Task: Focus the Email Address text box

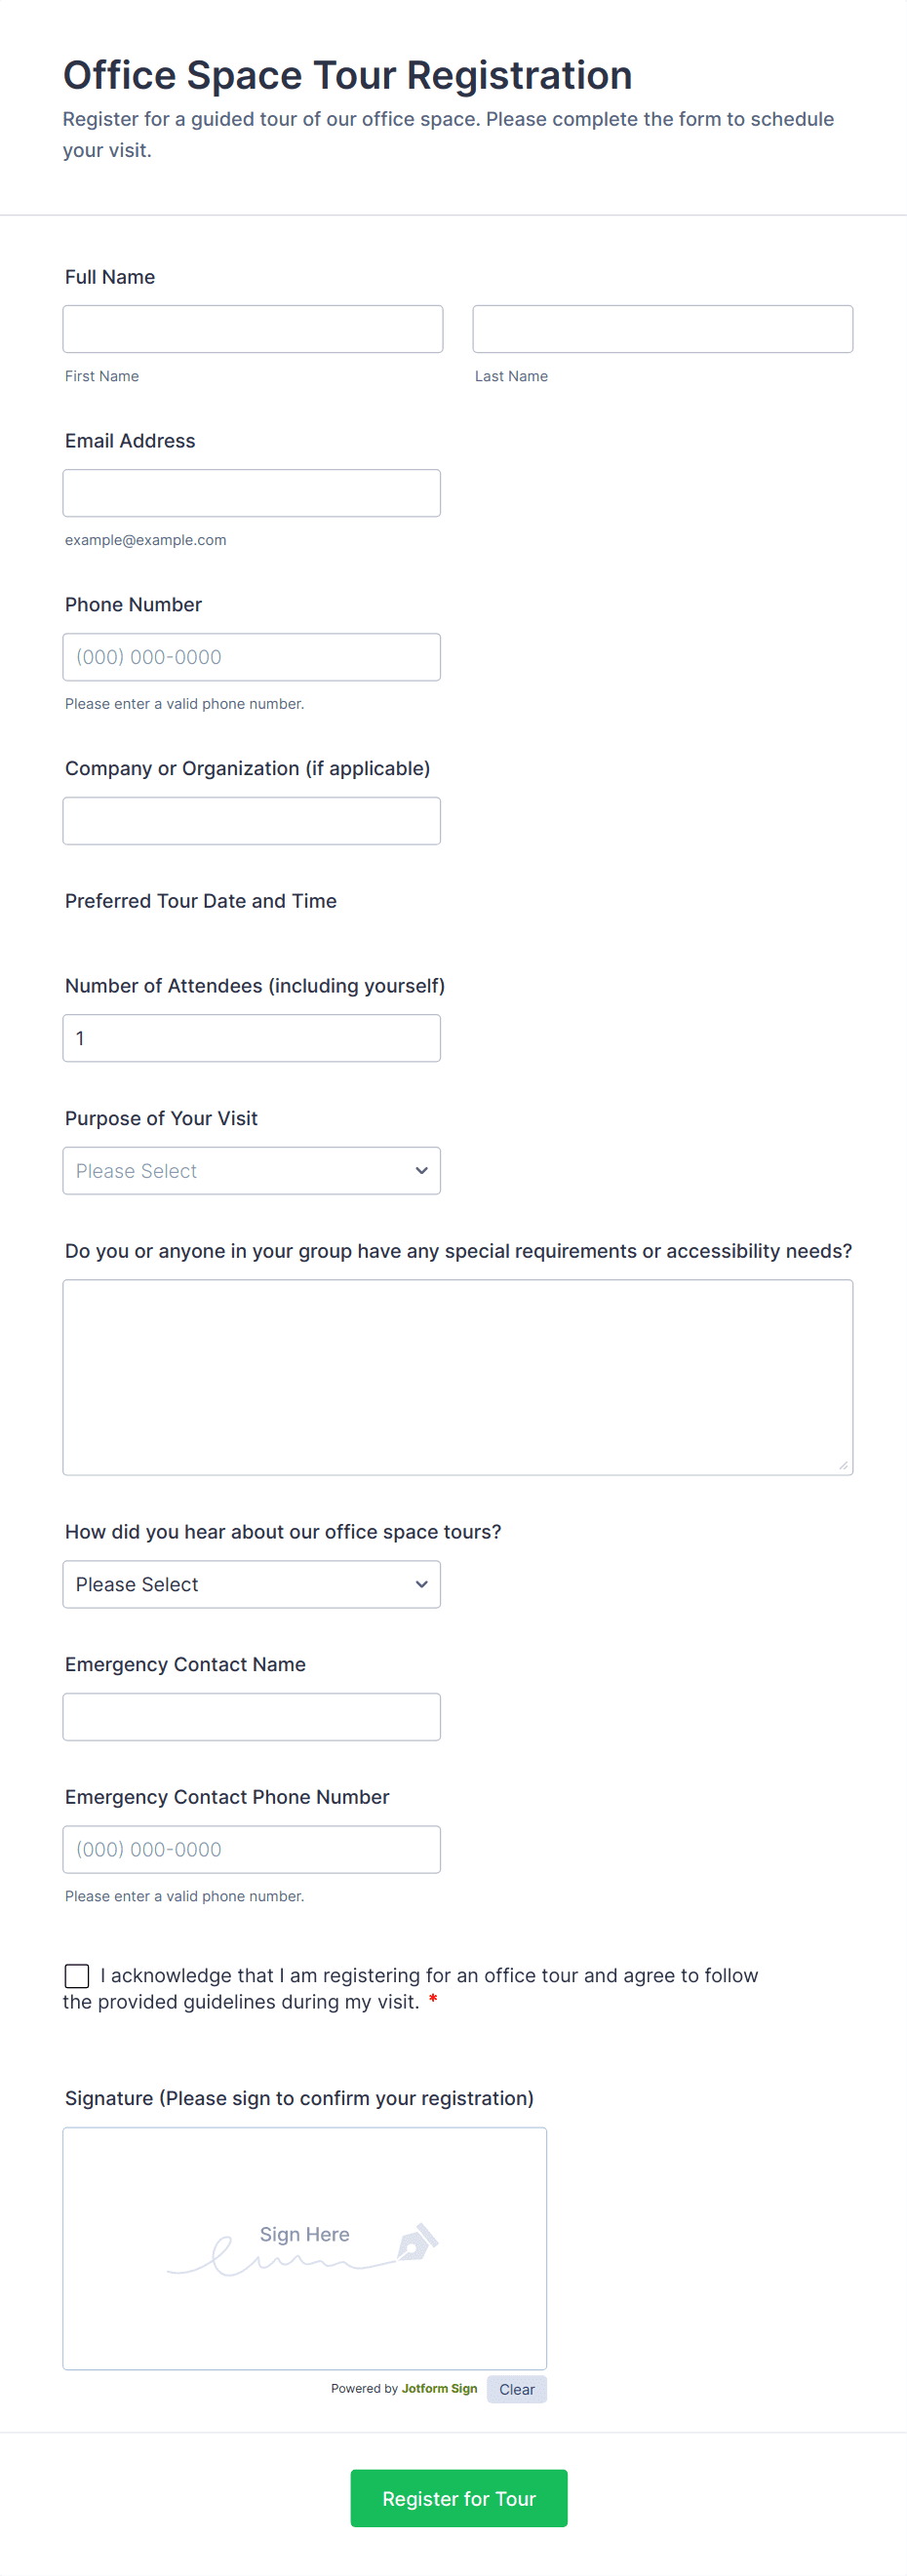Action: click(x=251, y=493)
